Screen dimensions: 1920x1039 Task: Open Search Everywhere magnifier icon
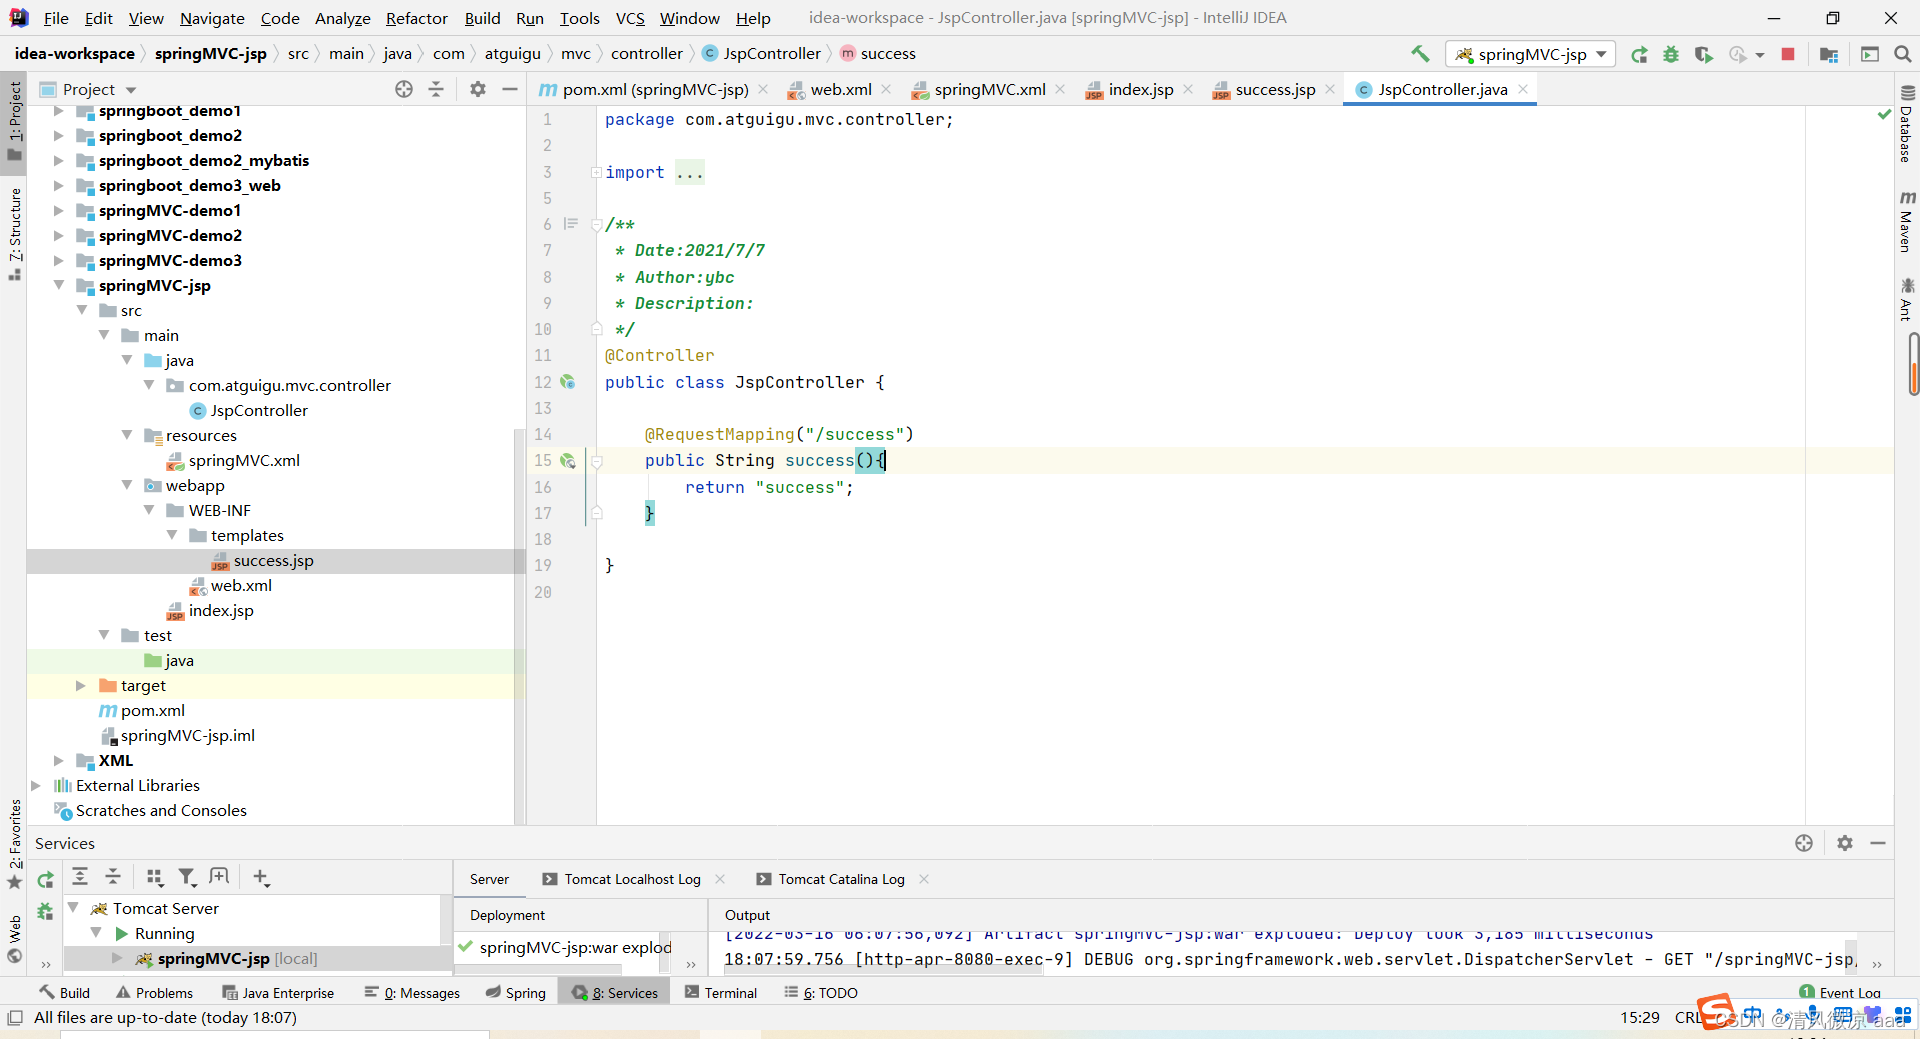(x=1903, y=54)
